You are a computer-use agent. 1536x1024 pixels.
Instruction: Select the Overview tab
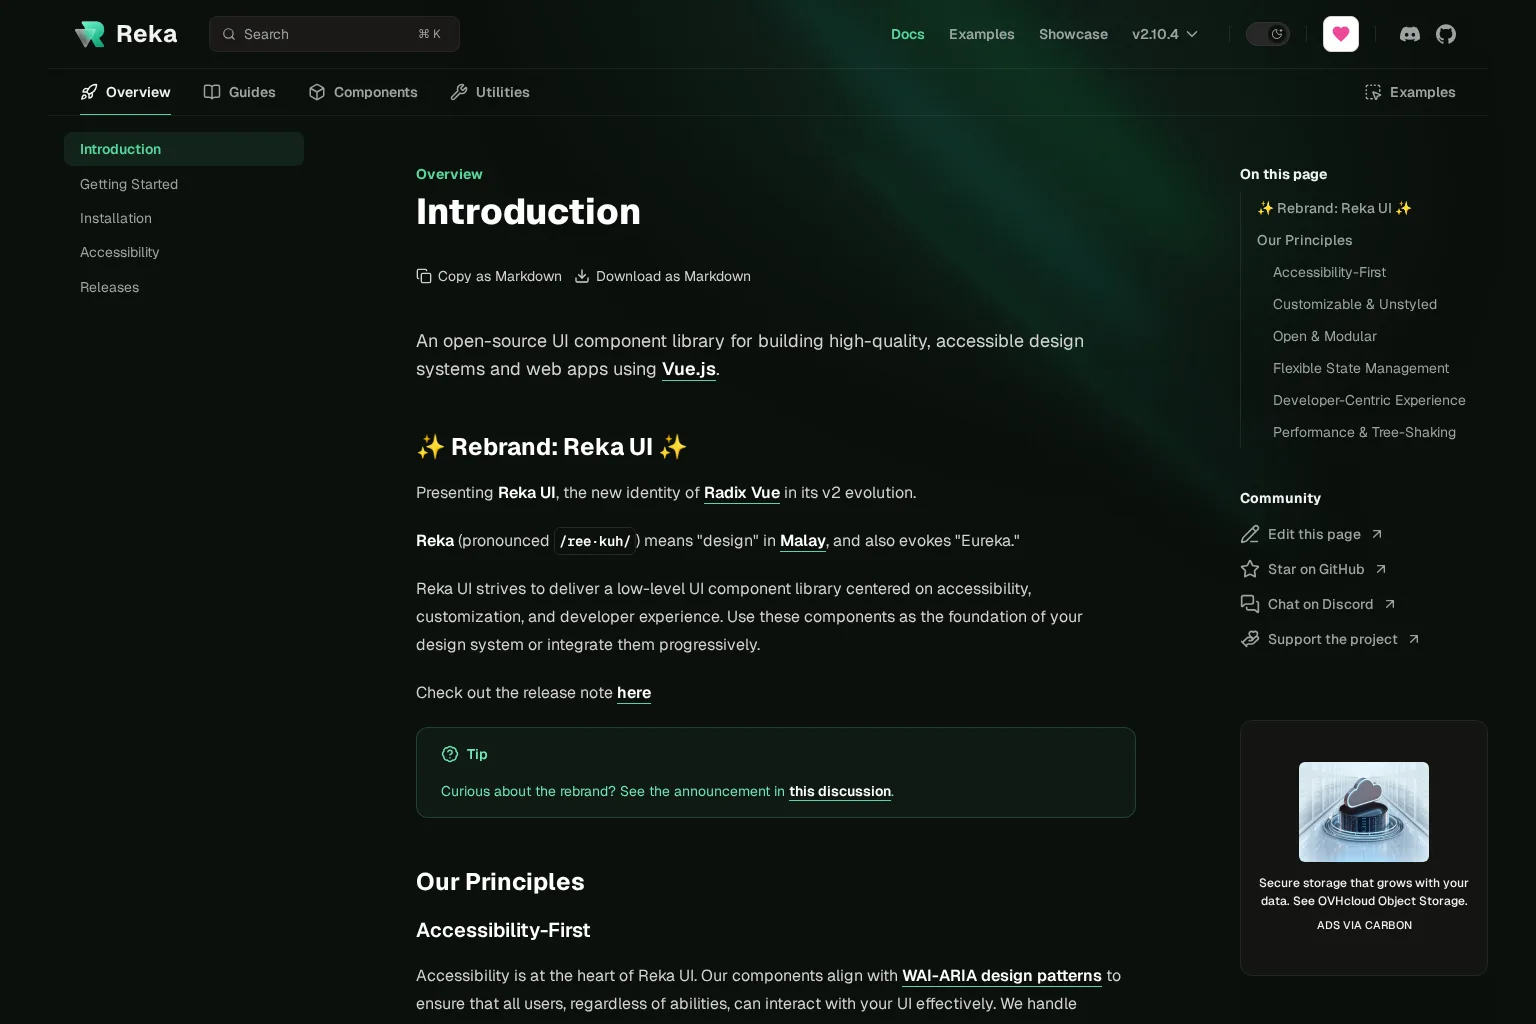pyautogui.click(x=125, y=92)
